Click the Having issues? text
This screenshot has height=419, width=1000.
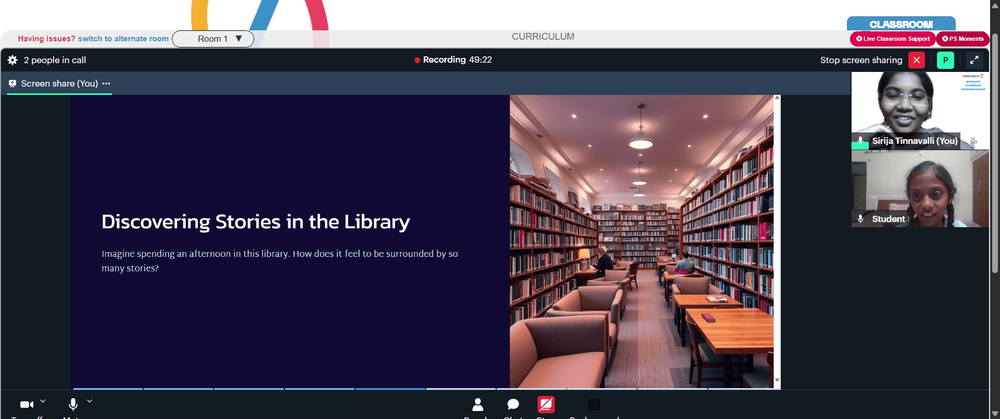click(47, 39)
